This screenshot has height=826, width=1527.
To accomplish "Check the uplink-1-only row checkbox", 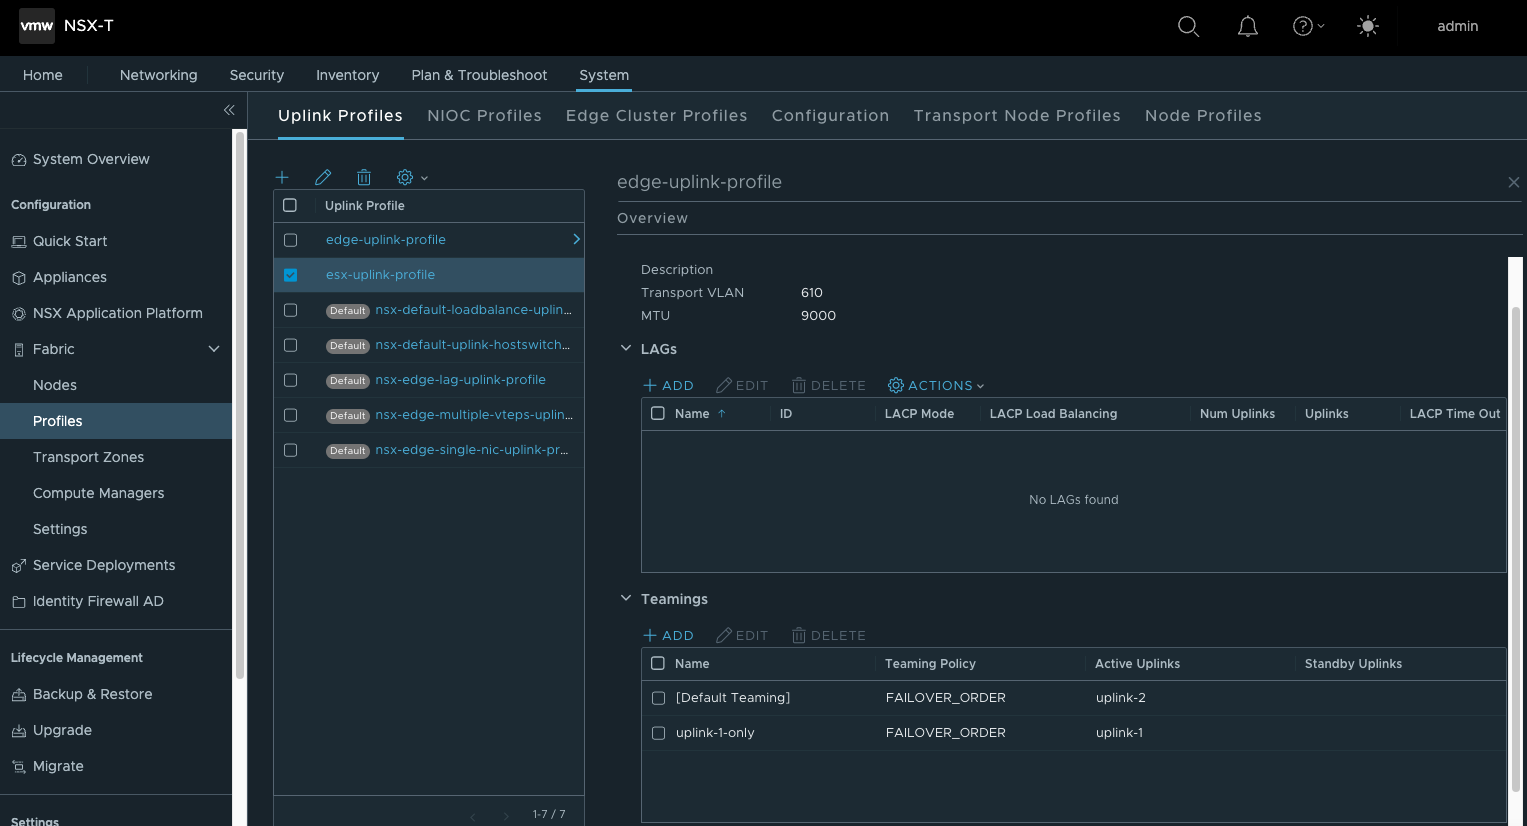I will tap(658, 733).
